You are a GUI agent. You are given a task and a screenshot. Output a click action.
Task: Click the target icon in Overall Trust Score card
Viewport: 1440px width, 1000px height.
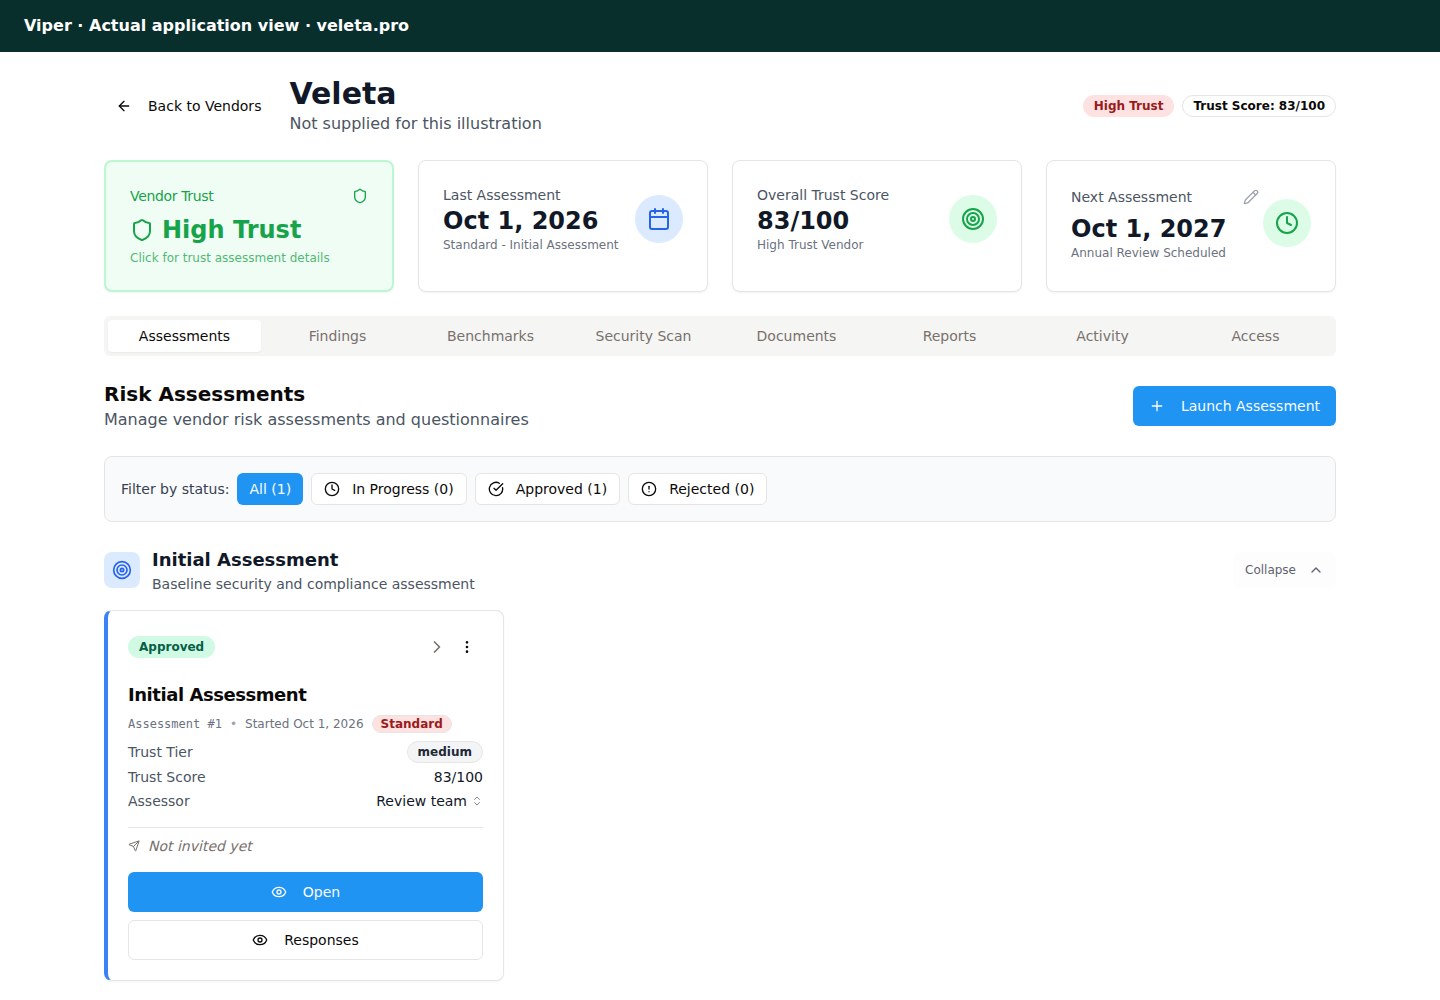point(973,219)
